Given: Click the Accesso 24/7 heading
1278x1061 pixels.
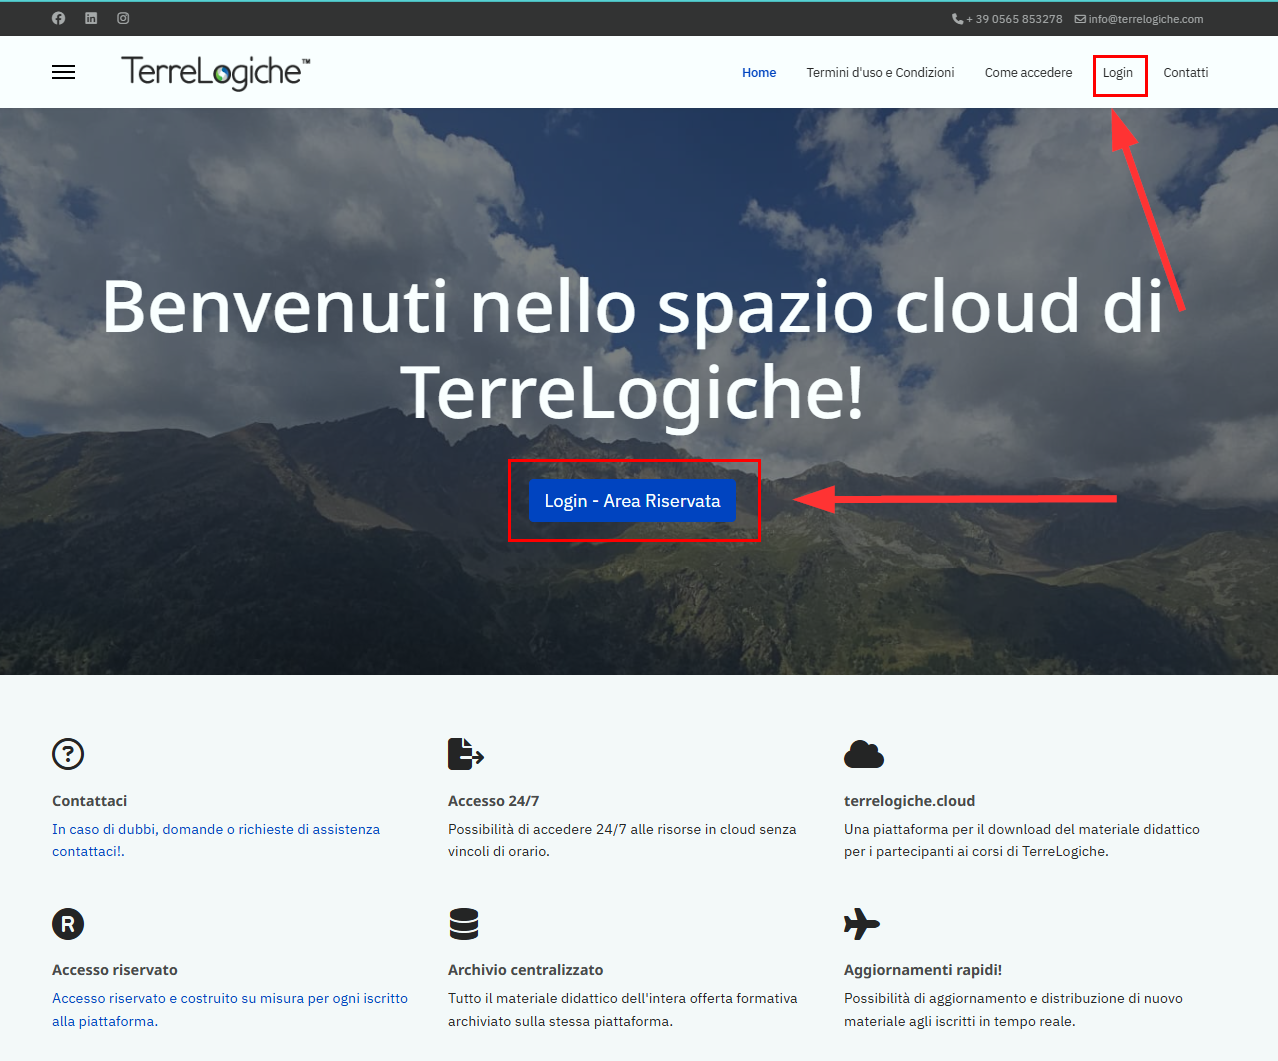Looking at the screenshot, I should [x=494, y=801].
